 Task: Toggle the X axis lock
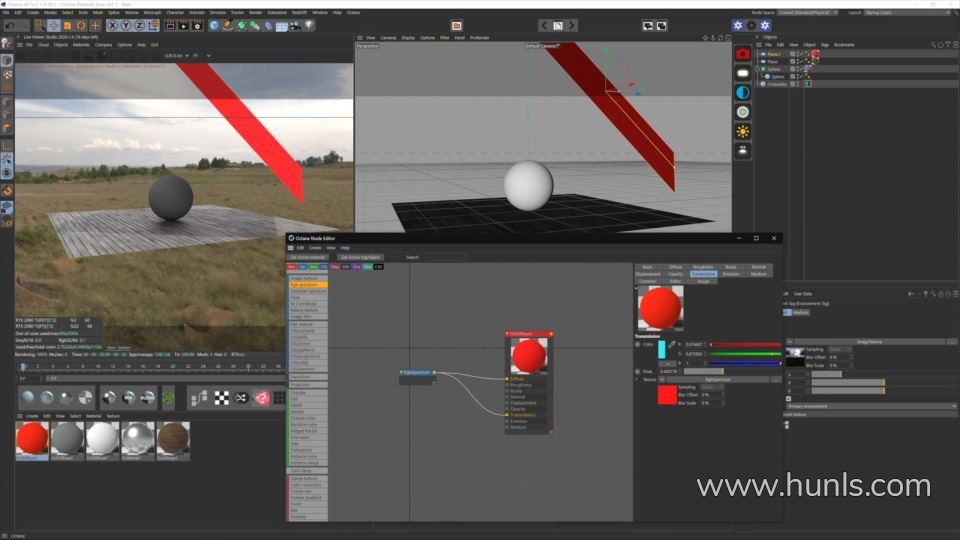pyautogui.click(x=112, y=25)
